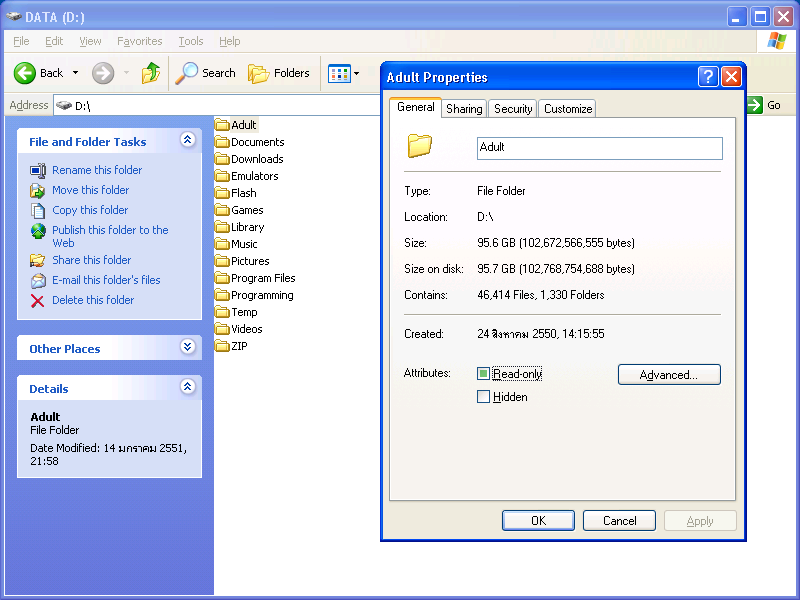Screen dimensions: 800x600
Task: Select the Videos folder icon
Action: coord(222,329)
